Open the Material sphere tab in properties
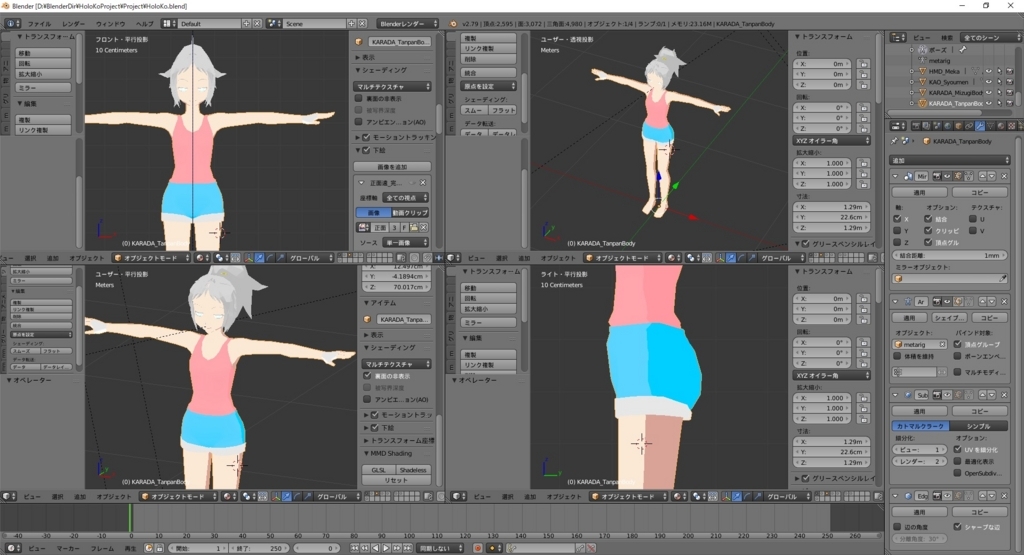Image resolution: width=1024 pixels, height=555 pixels. point(1000,125)
